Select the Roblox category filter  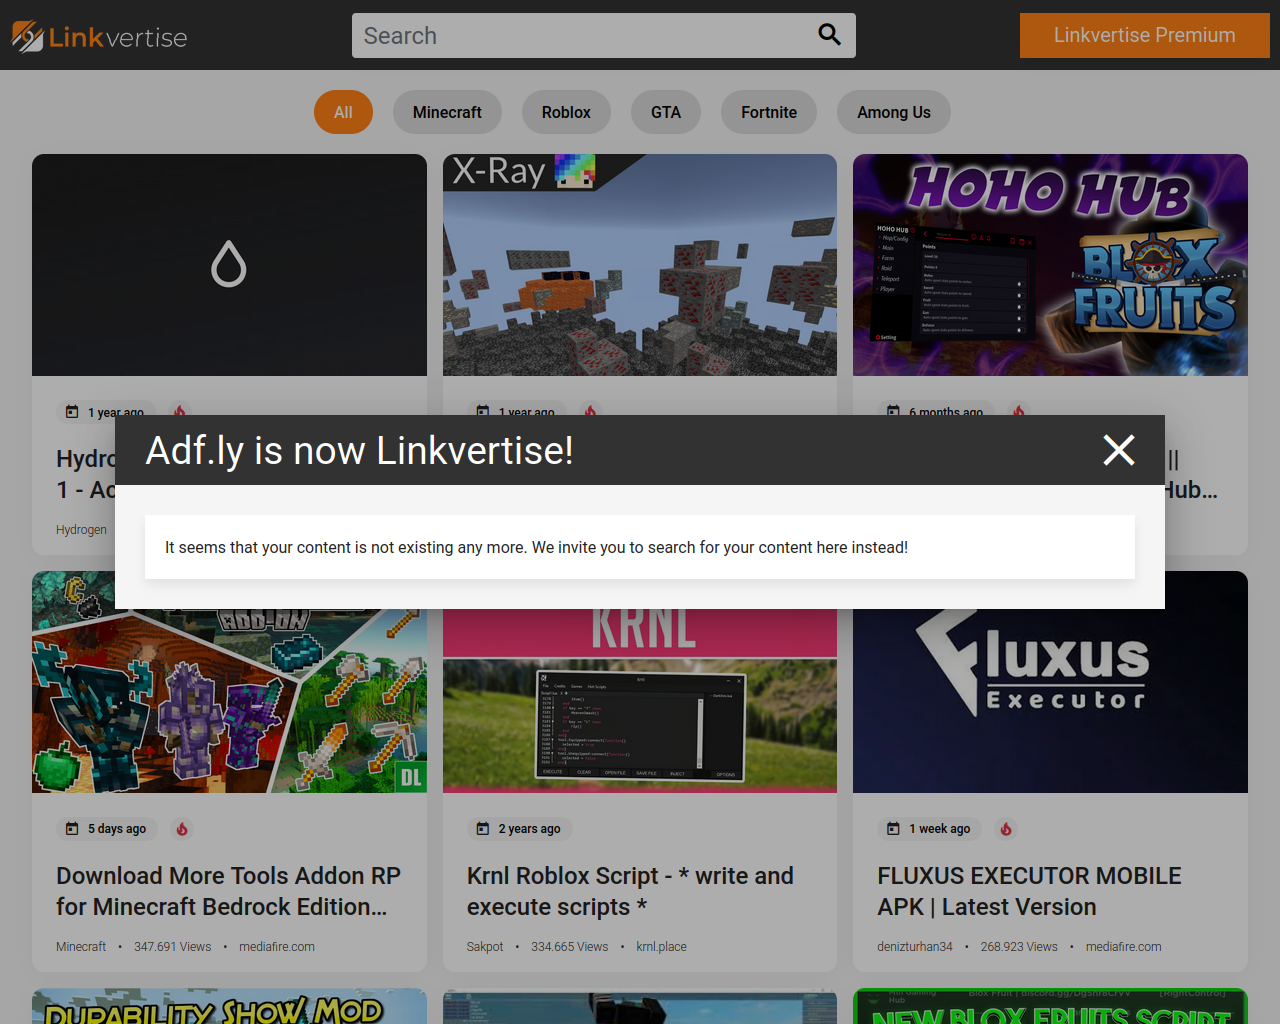coord(566,112)
